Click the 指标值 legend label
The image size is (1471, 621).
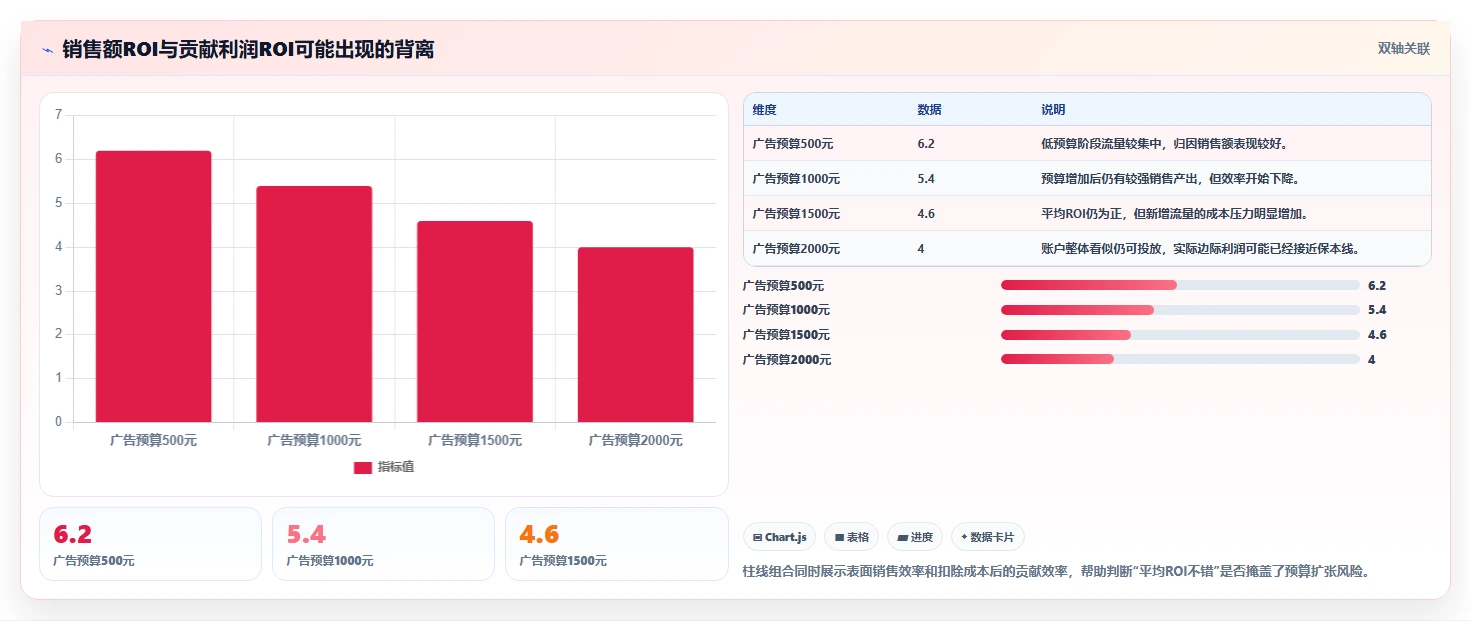tap(396, 468)
